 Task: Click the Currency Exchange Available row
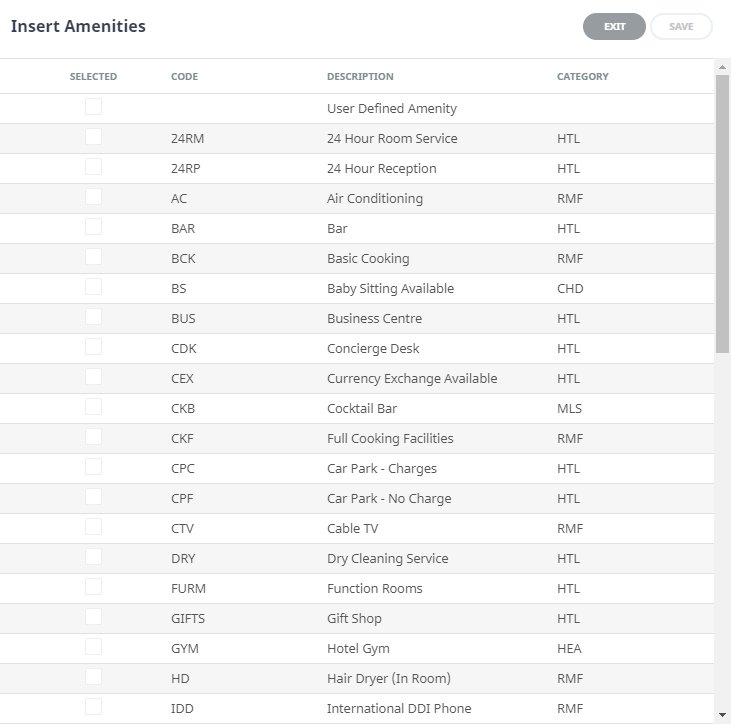click(x=411, y=379)
